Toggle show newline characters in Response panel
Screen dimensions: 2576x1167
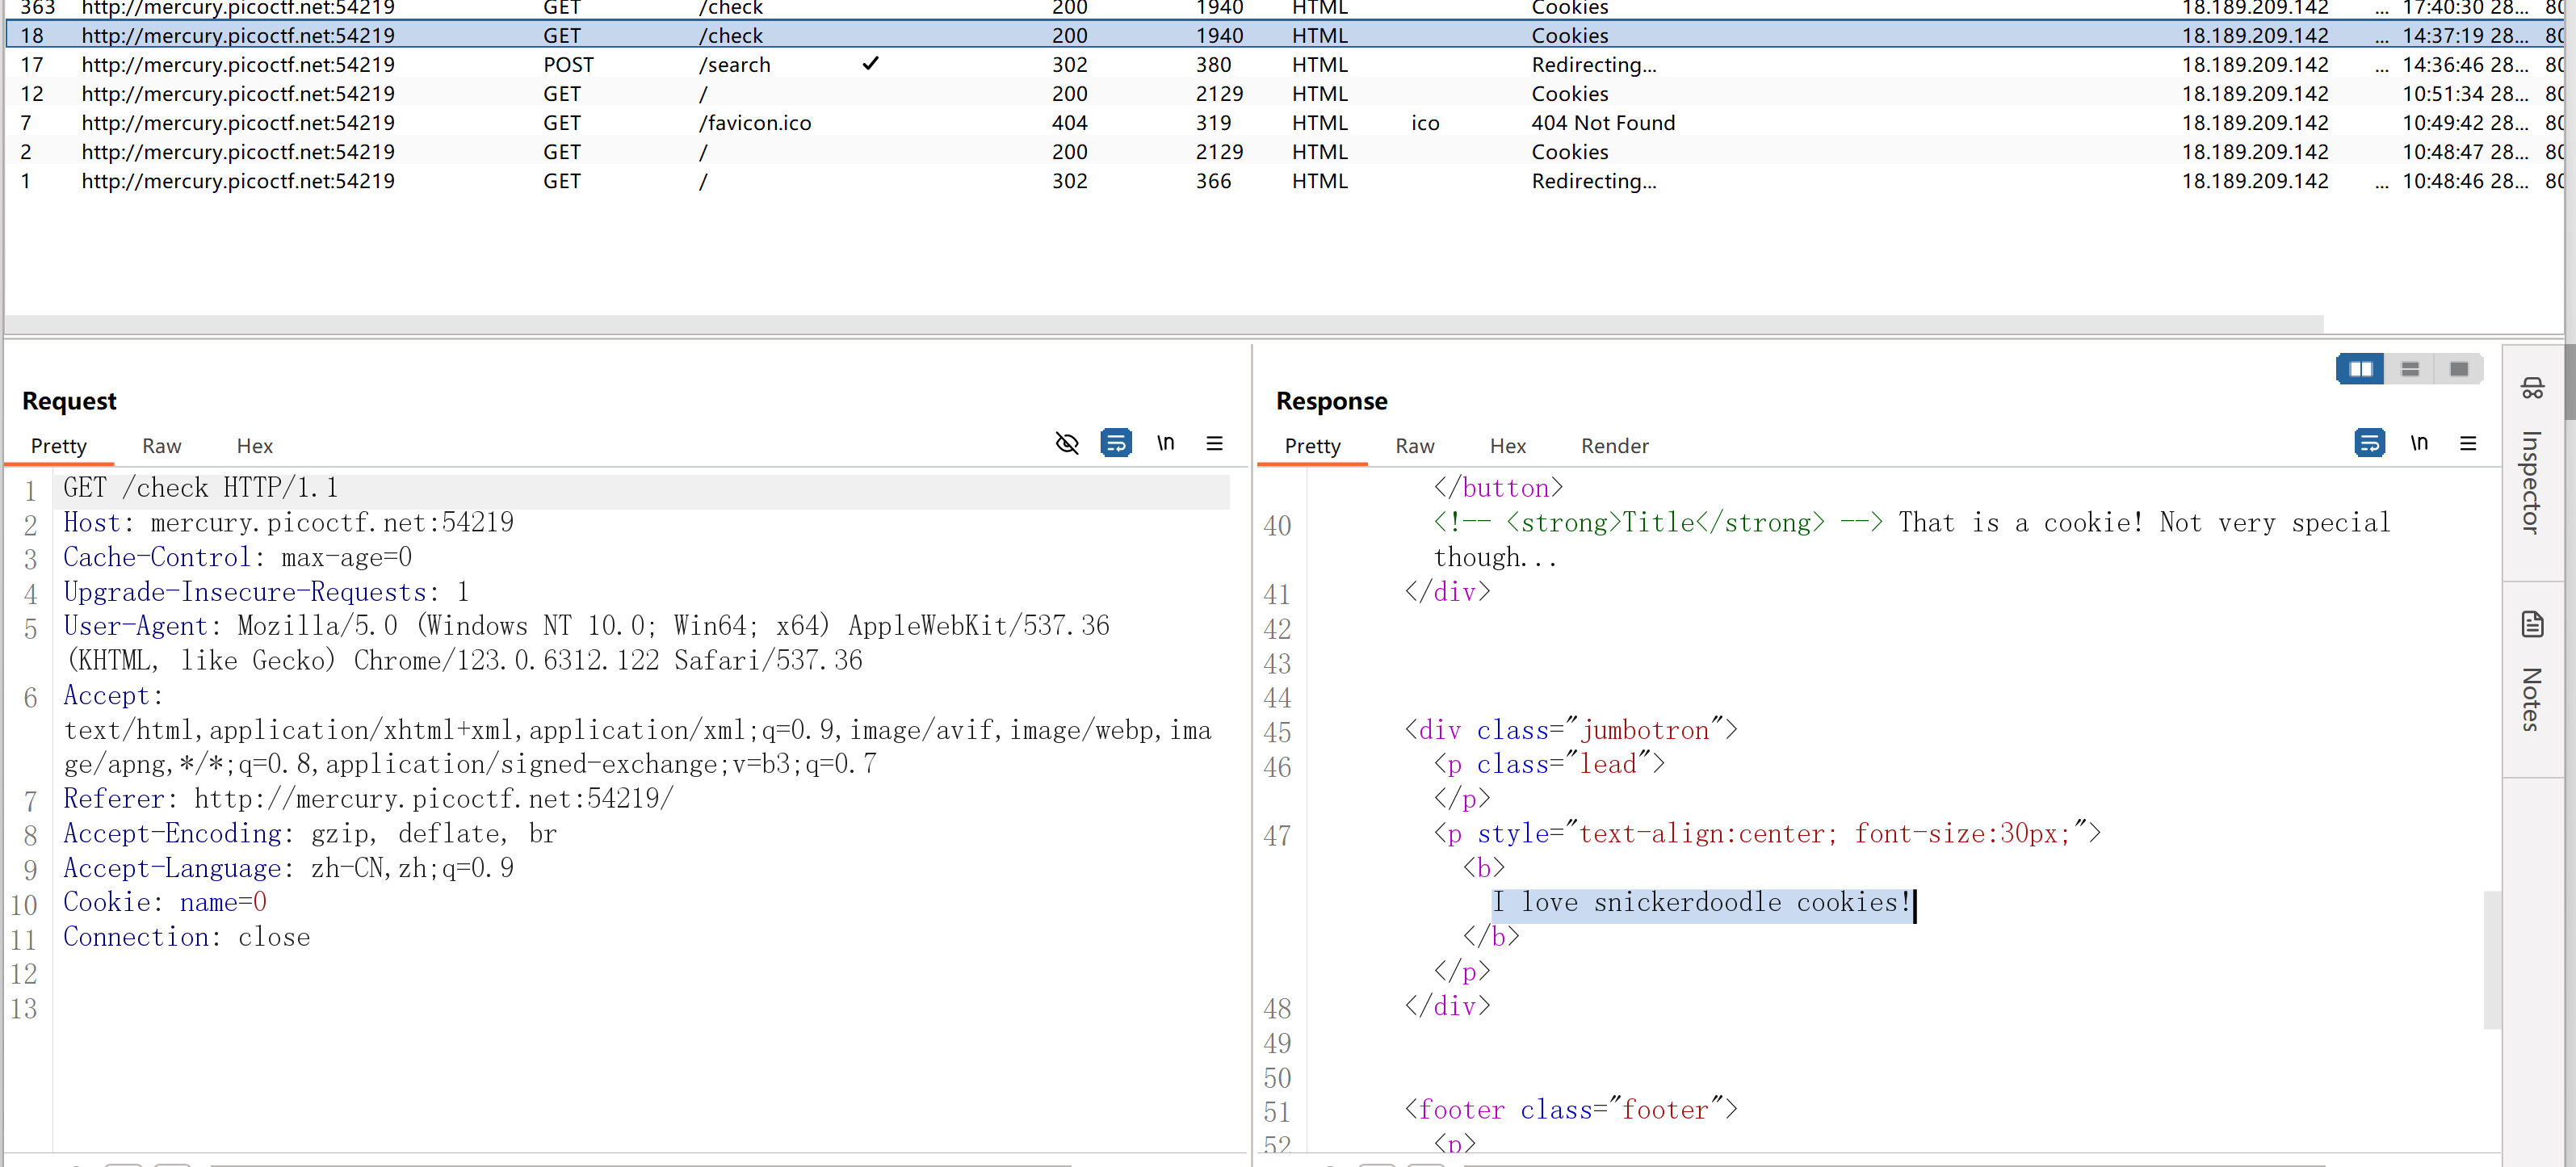[x=2418, y=443]
